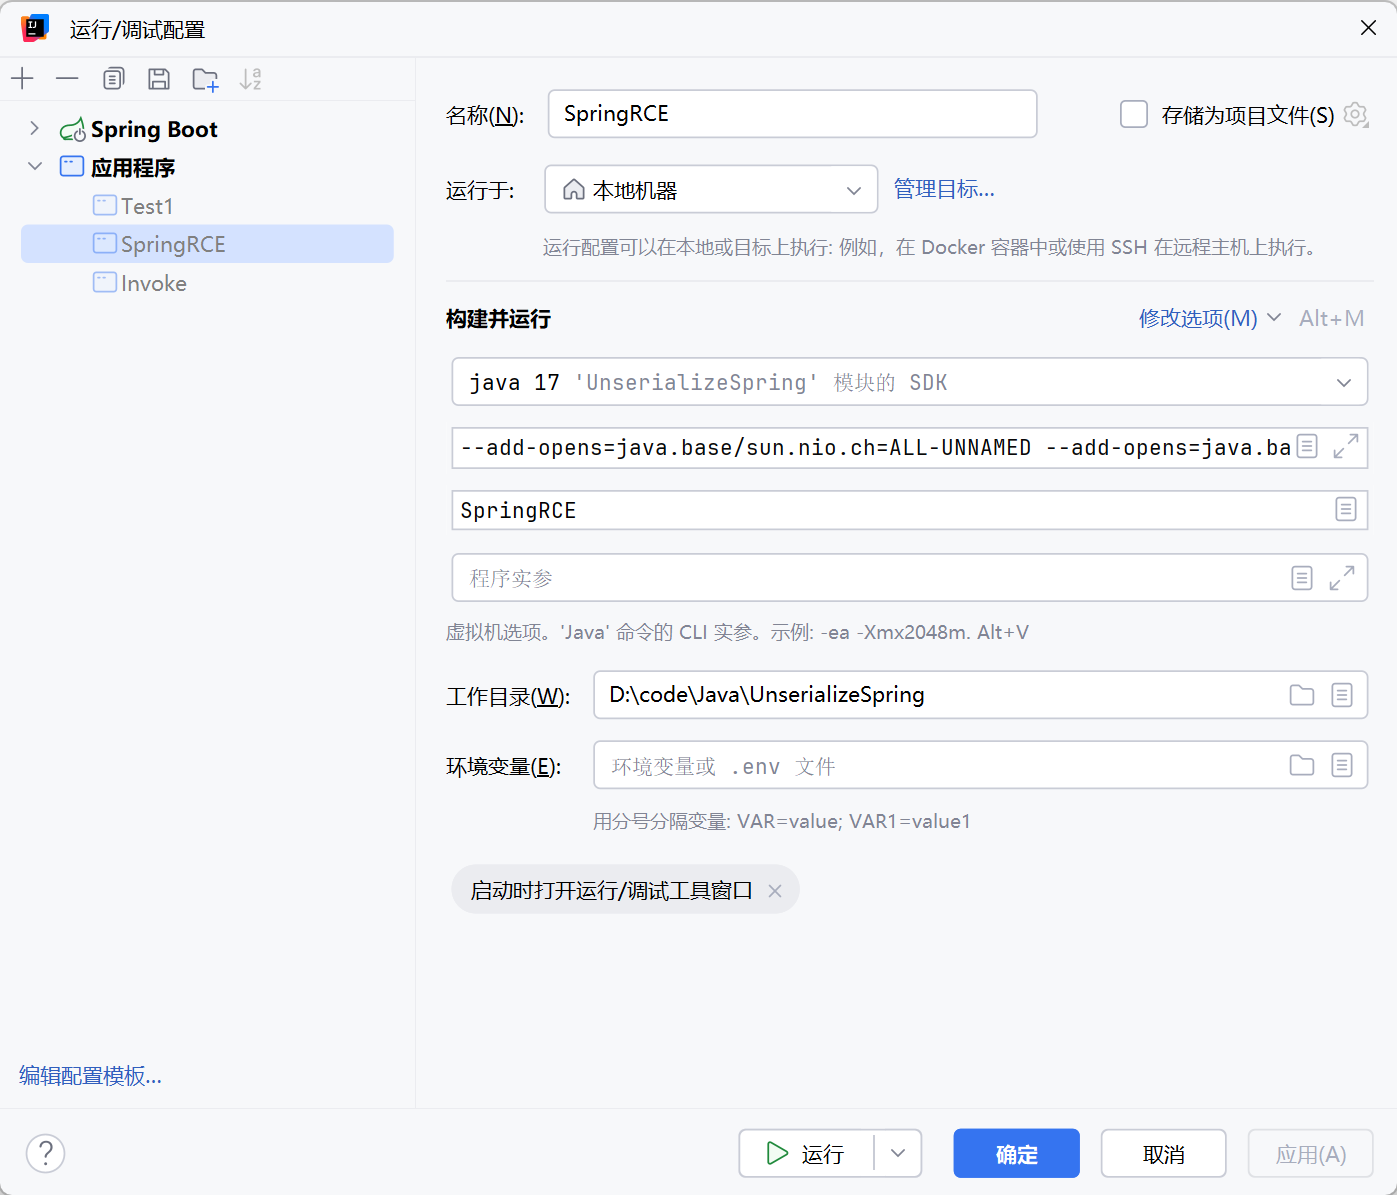Screen dimensions: 1397x1195
Task: Open the java 17 SDK dropdown
Action: [910, 382]
